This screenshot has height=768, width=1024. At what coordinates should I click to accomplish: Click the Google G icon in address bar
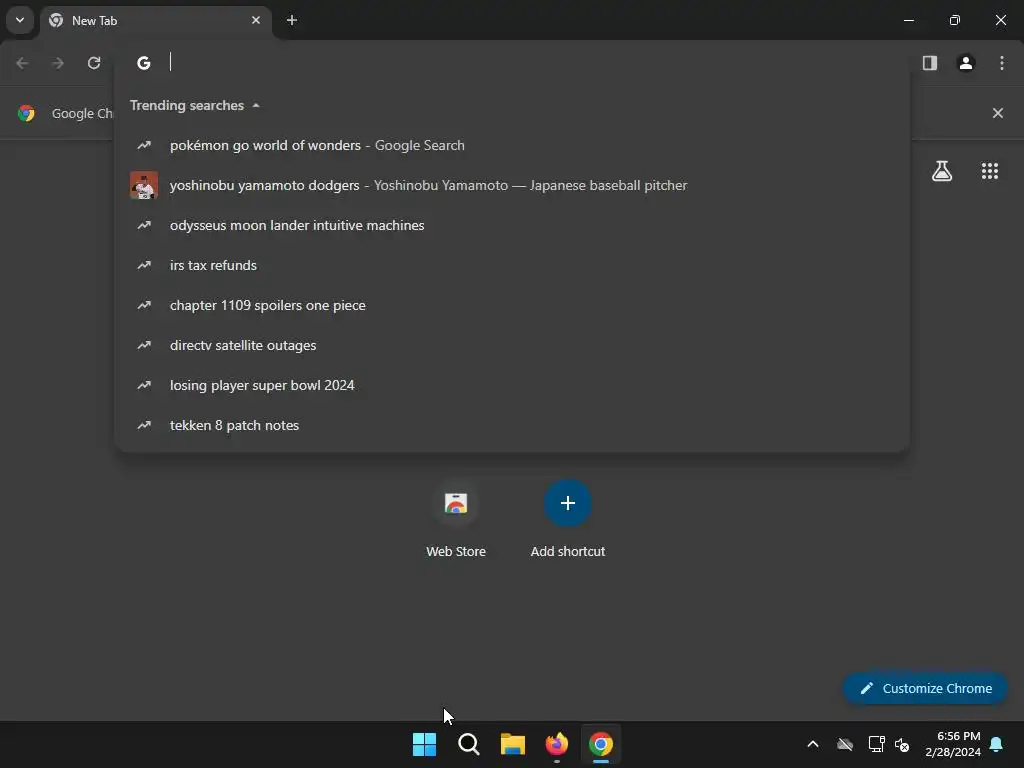pyautogui.click(x=144, y=63)
